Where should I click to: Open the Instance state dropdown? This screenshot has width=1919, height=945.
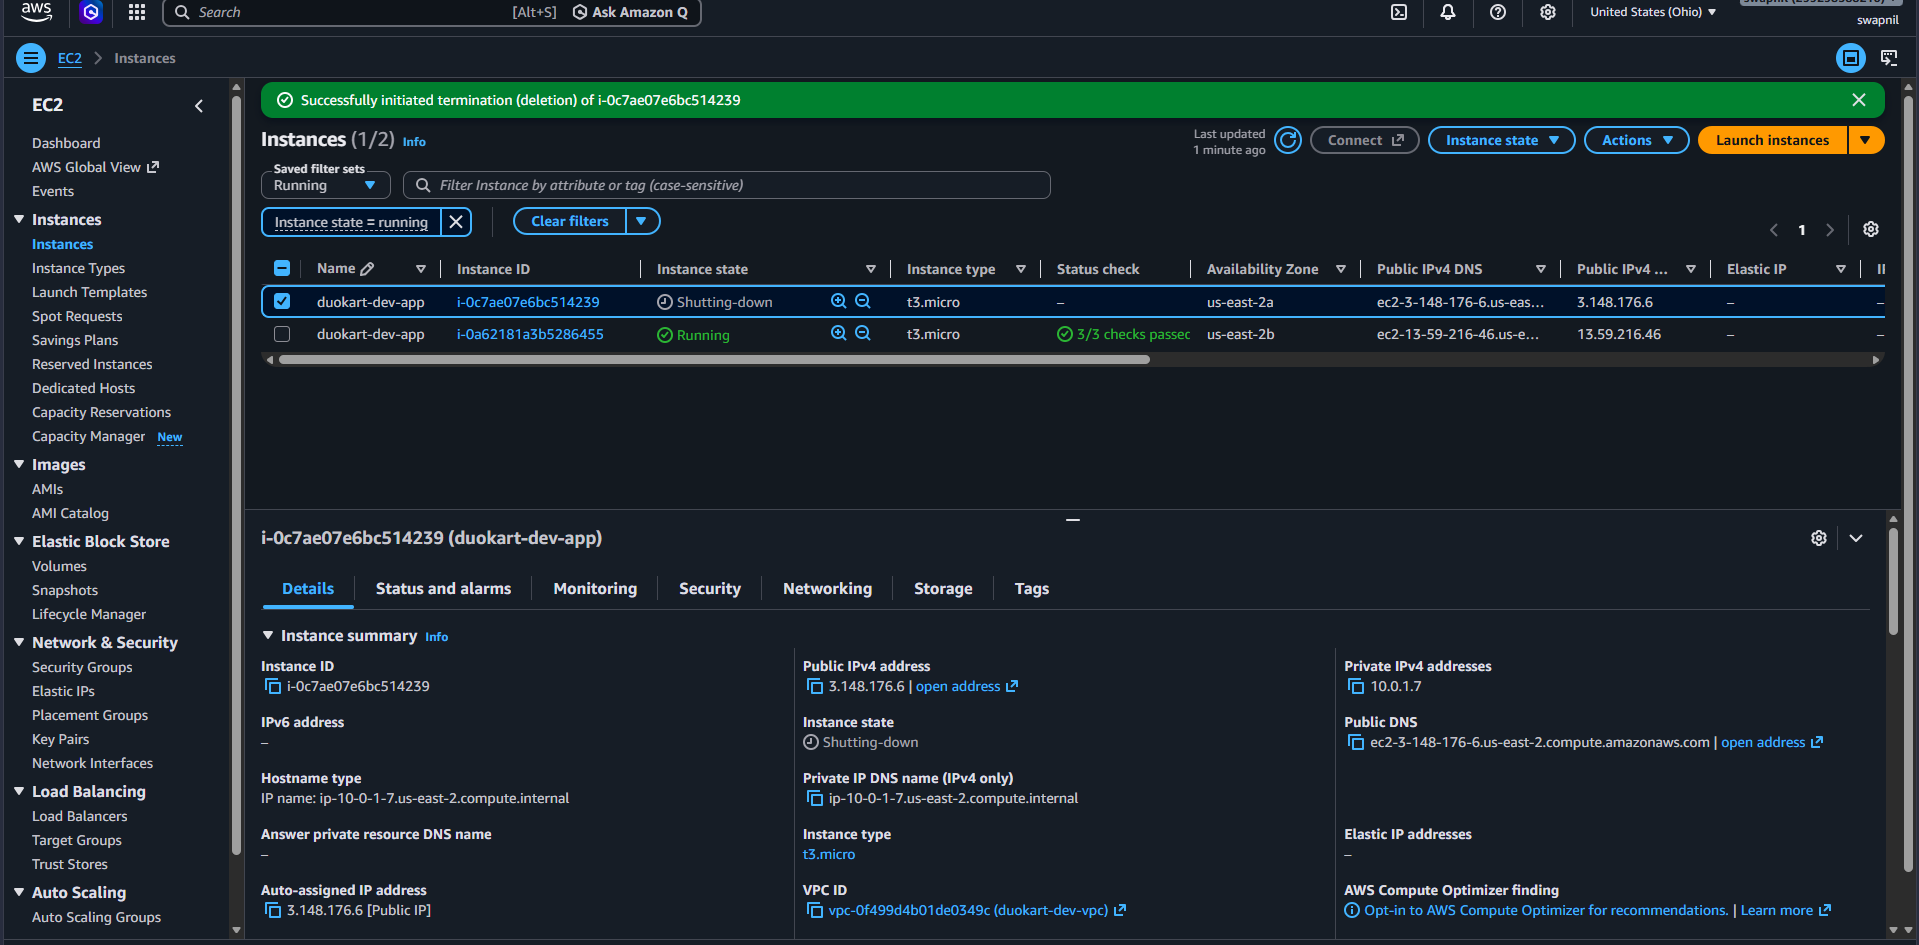click(1501, 140)
